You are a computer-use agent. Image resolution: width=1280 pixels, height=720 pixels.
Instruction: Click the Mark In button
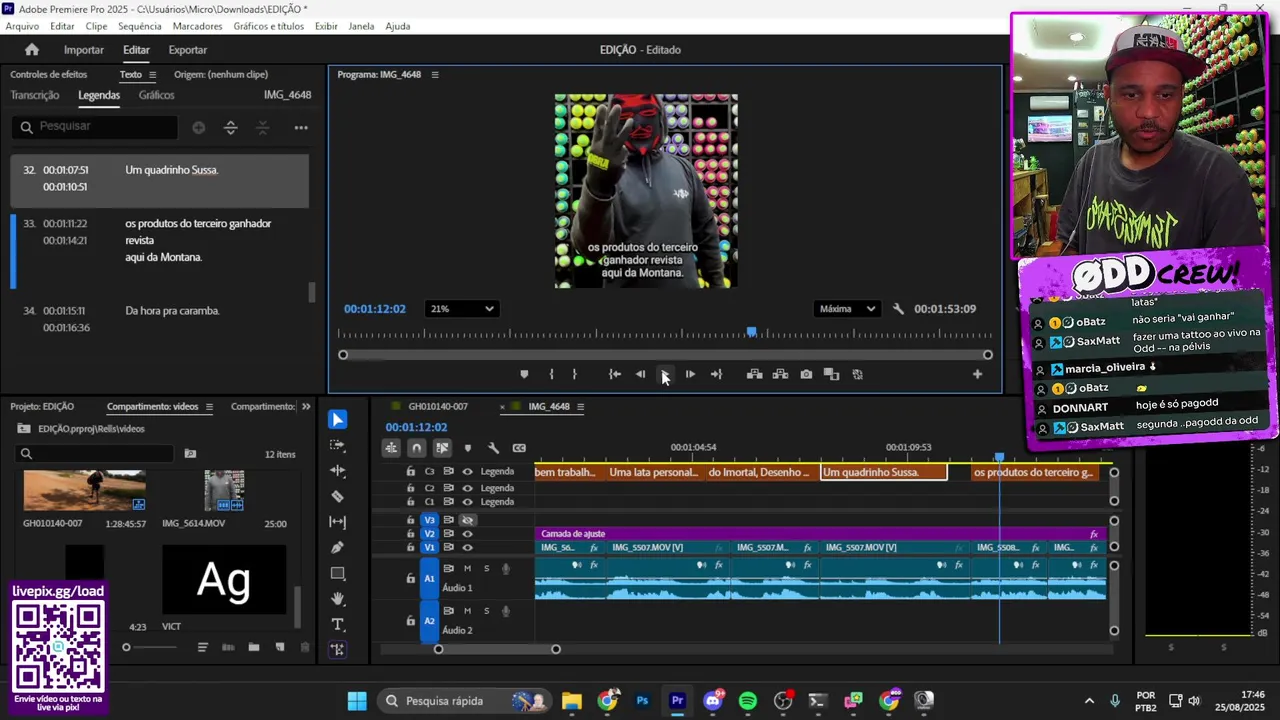pyautogui.click(x=551, y=374)
